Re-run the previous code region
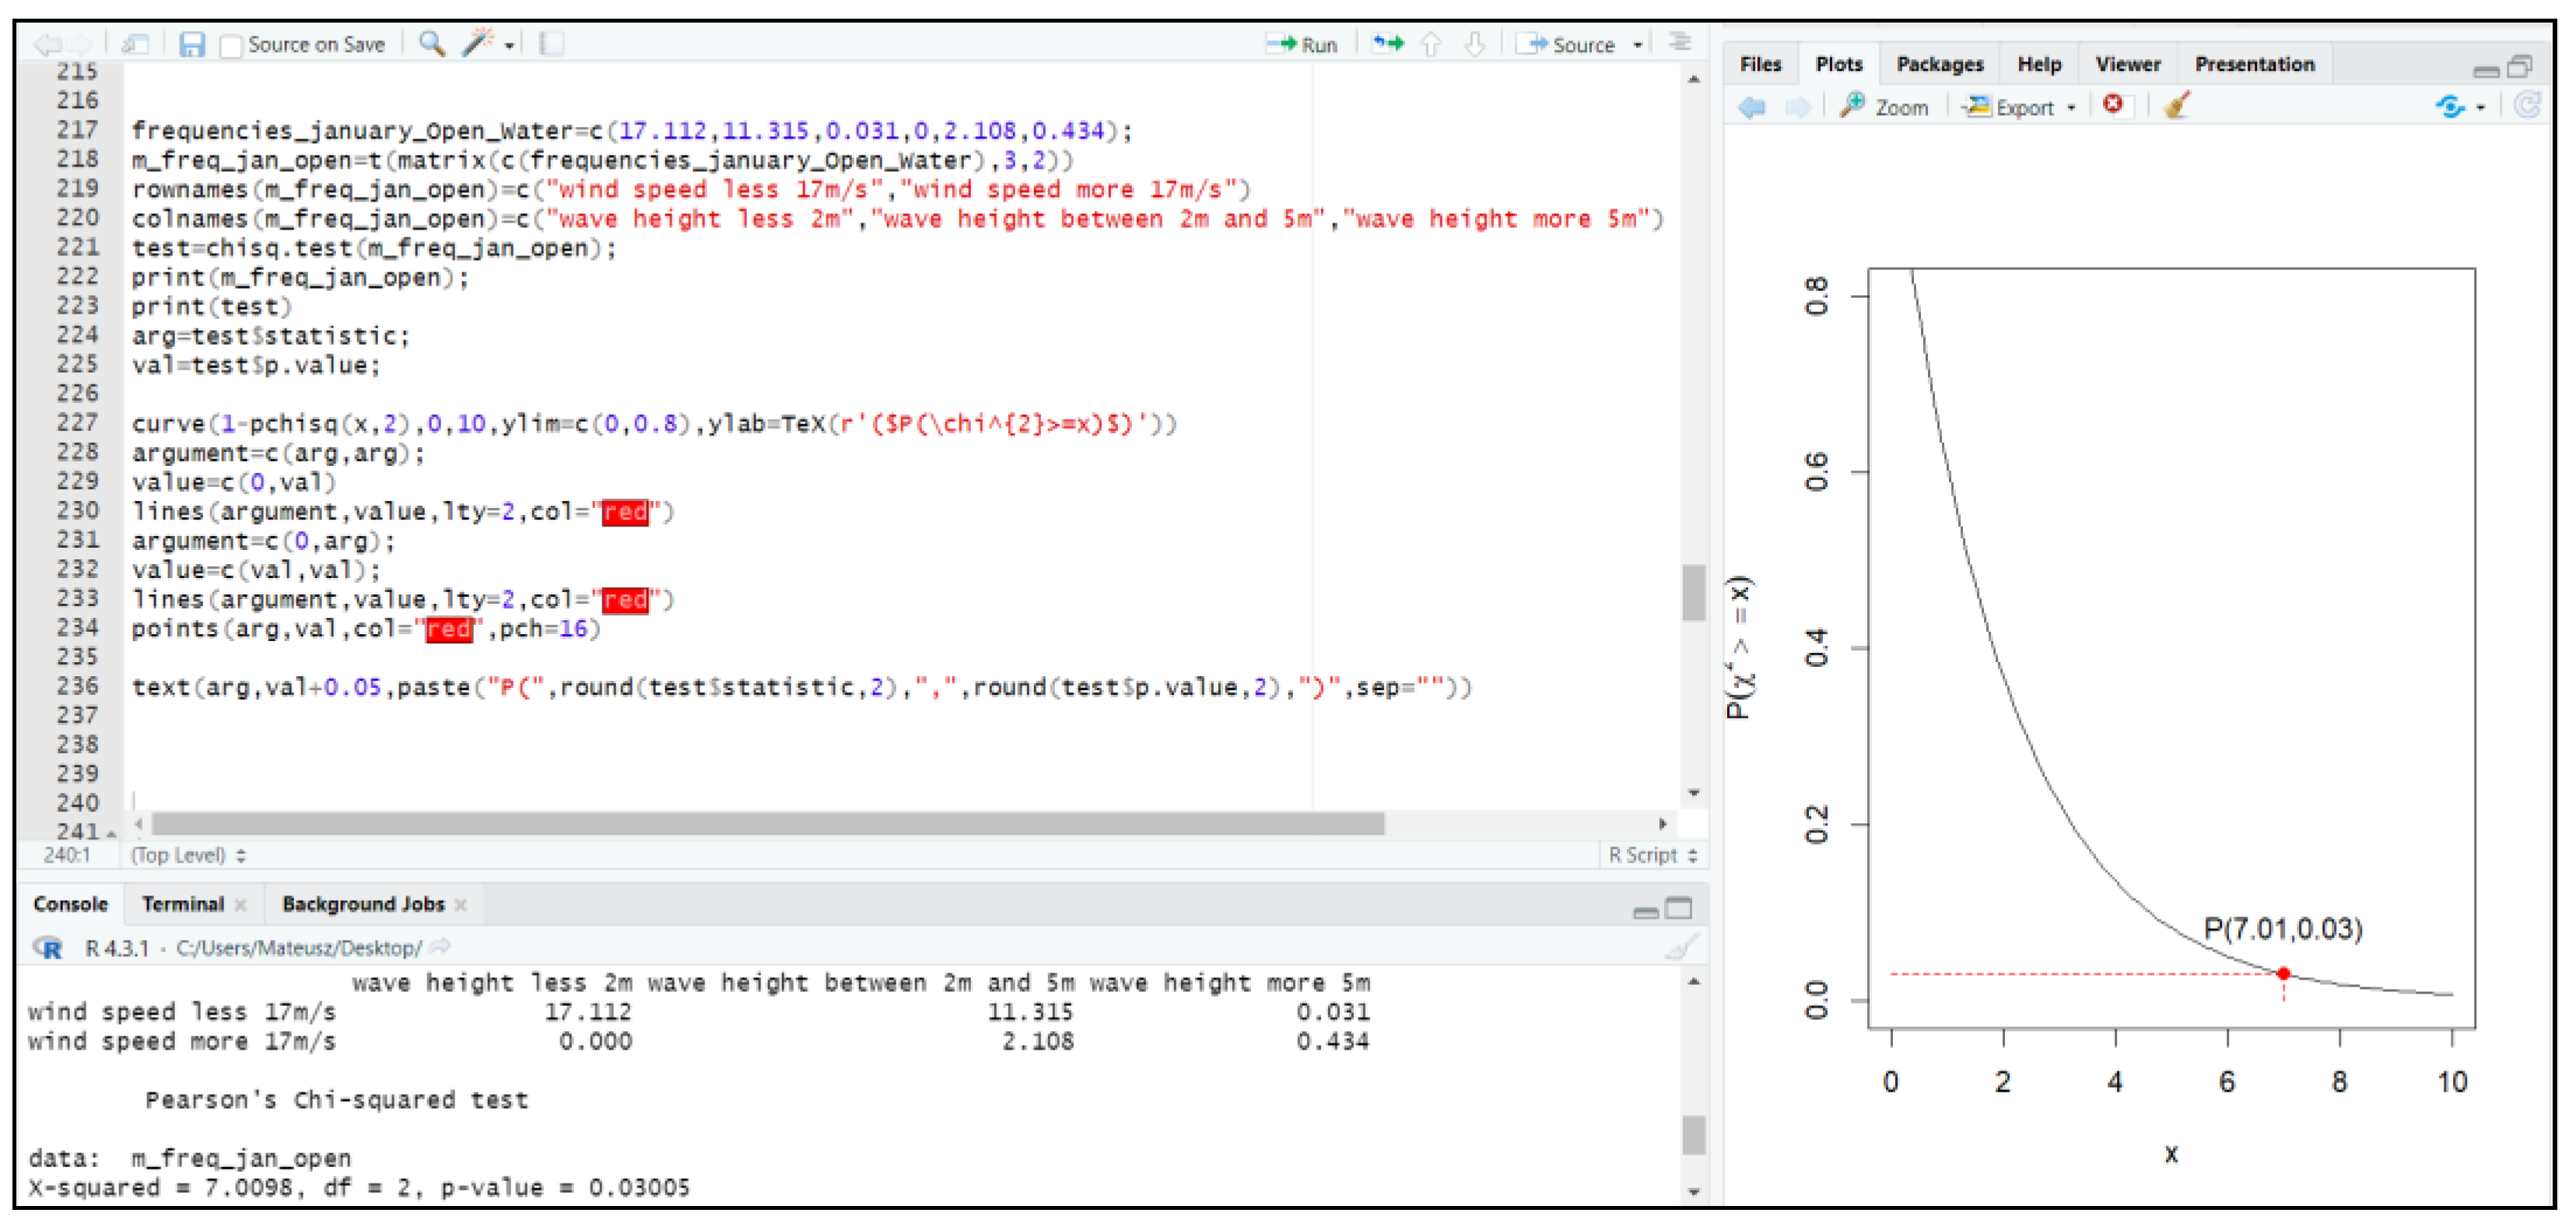The width and height of the screenshot is (2576, 1227). click(1387, 44)
